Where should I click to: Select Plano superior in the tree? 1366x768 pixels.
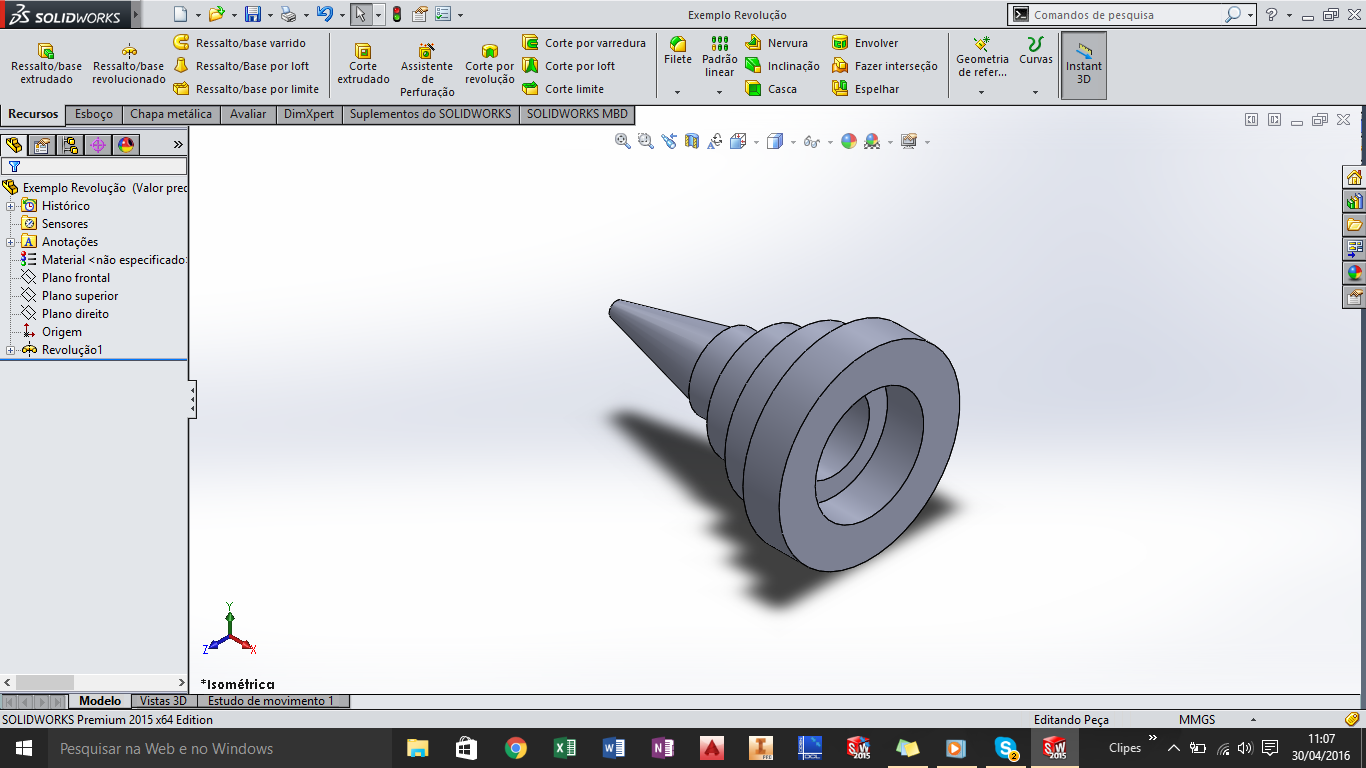[x=69, y=296]
